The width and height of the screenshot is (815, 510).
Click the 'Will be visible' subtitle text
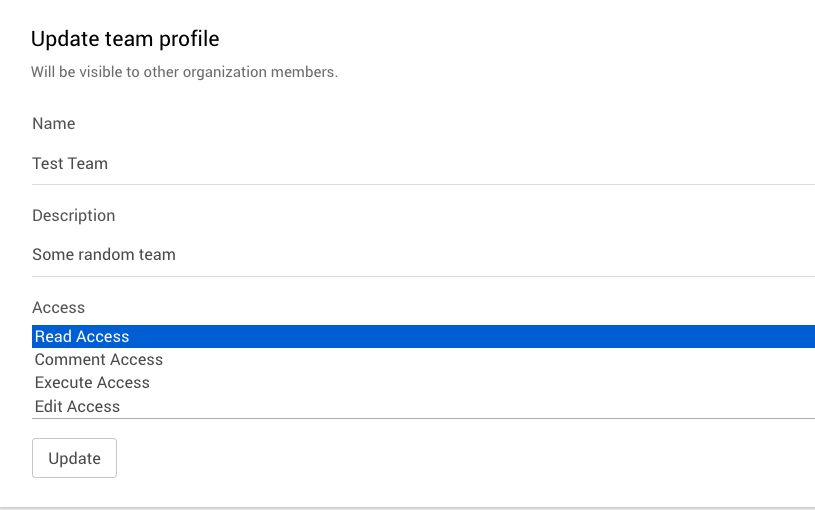tap(184, 73)
